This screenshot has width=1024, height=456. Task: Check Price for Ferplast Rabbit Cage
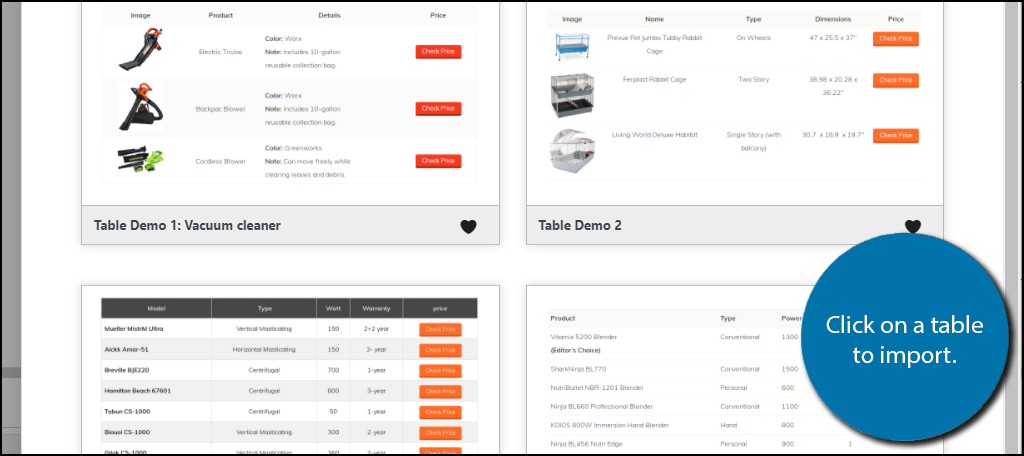click(895, 80)
